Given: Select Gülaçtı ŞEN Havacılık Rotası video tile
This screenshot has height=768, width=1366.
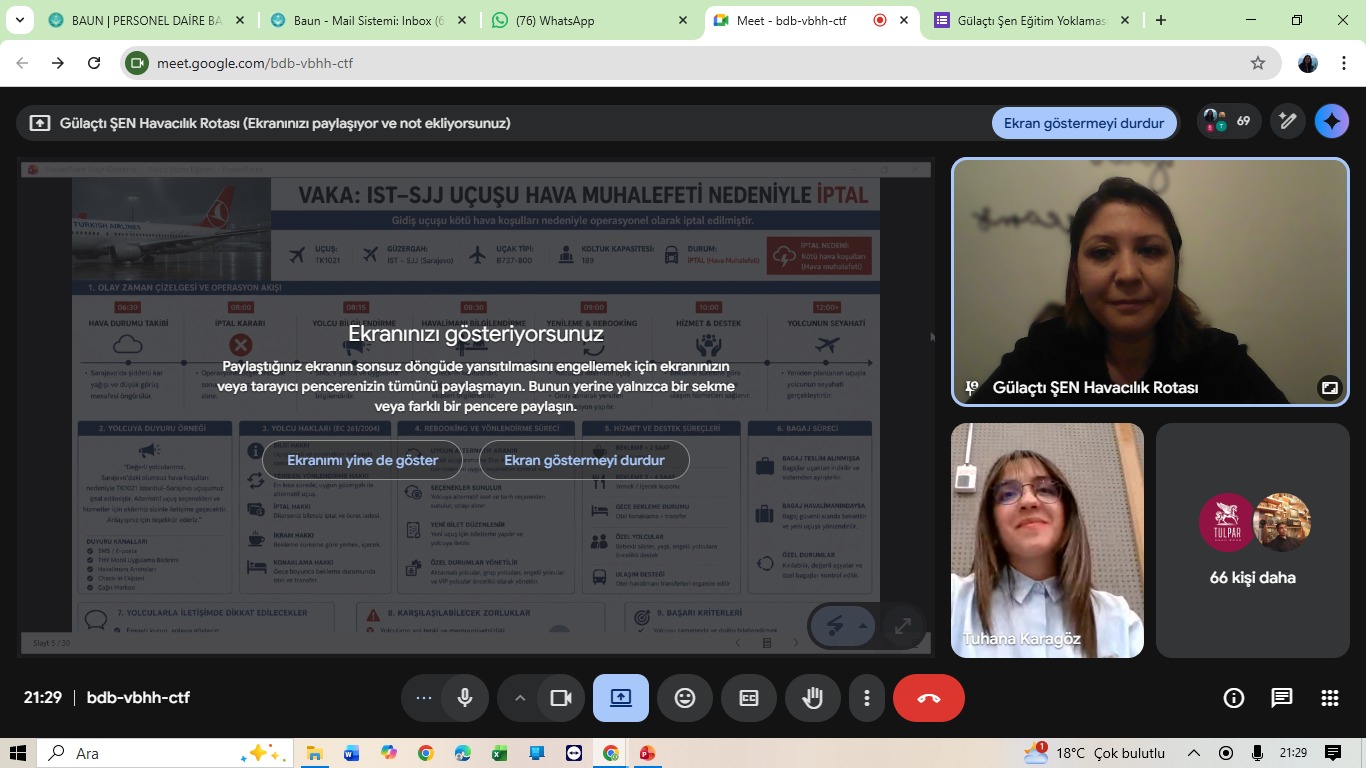Looking at the screenshot, I should tap(1150, 282).
